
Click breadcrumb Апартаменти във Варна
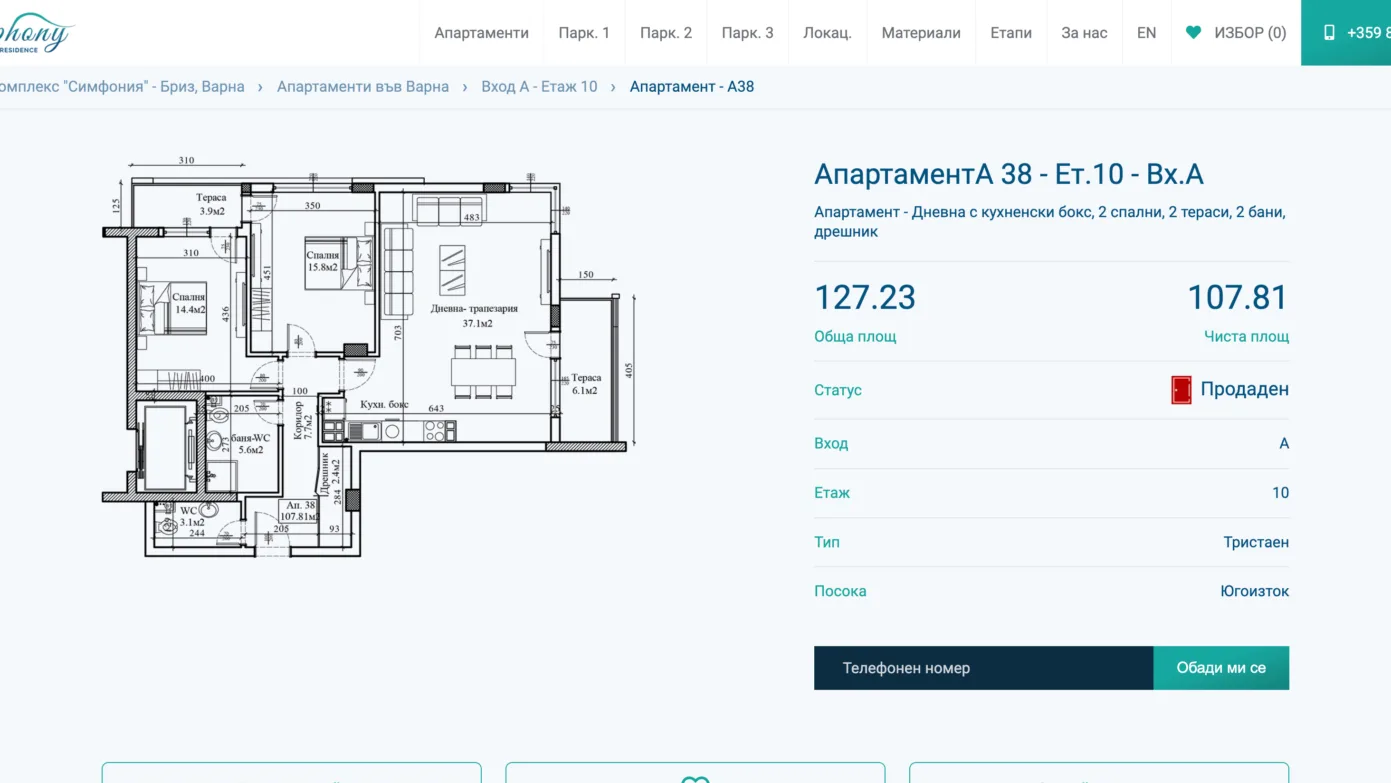coord(363,87)
